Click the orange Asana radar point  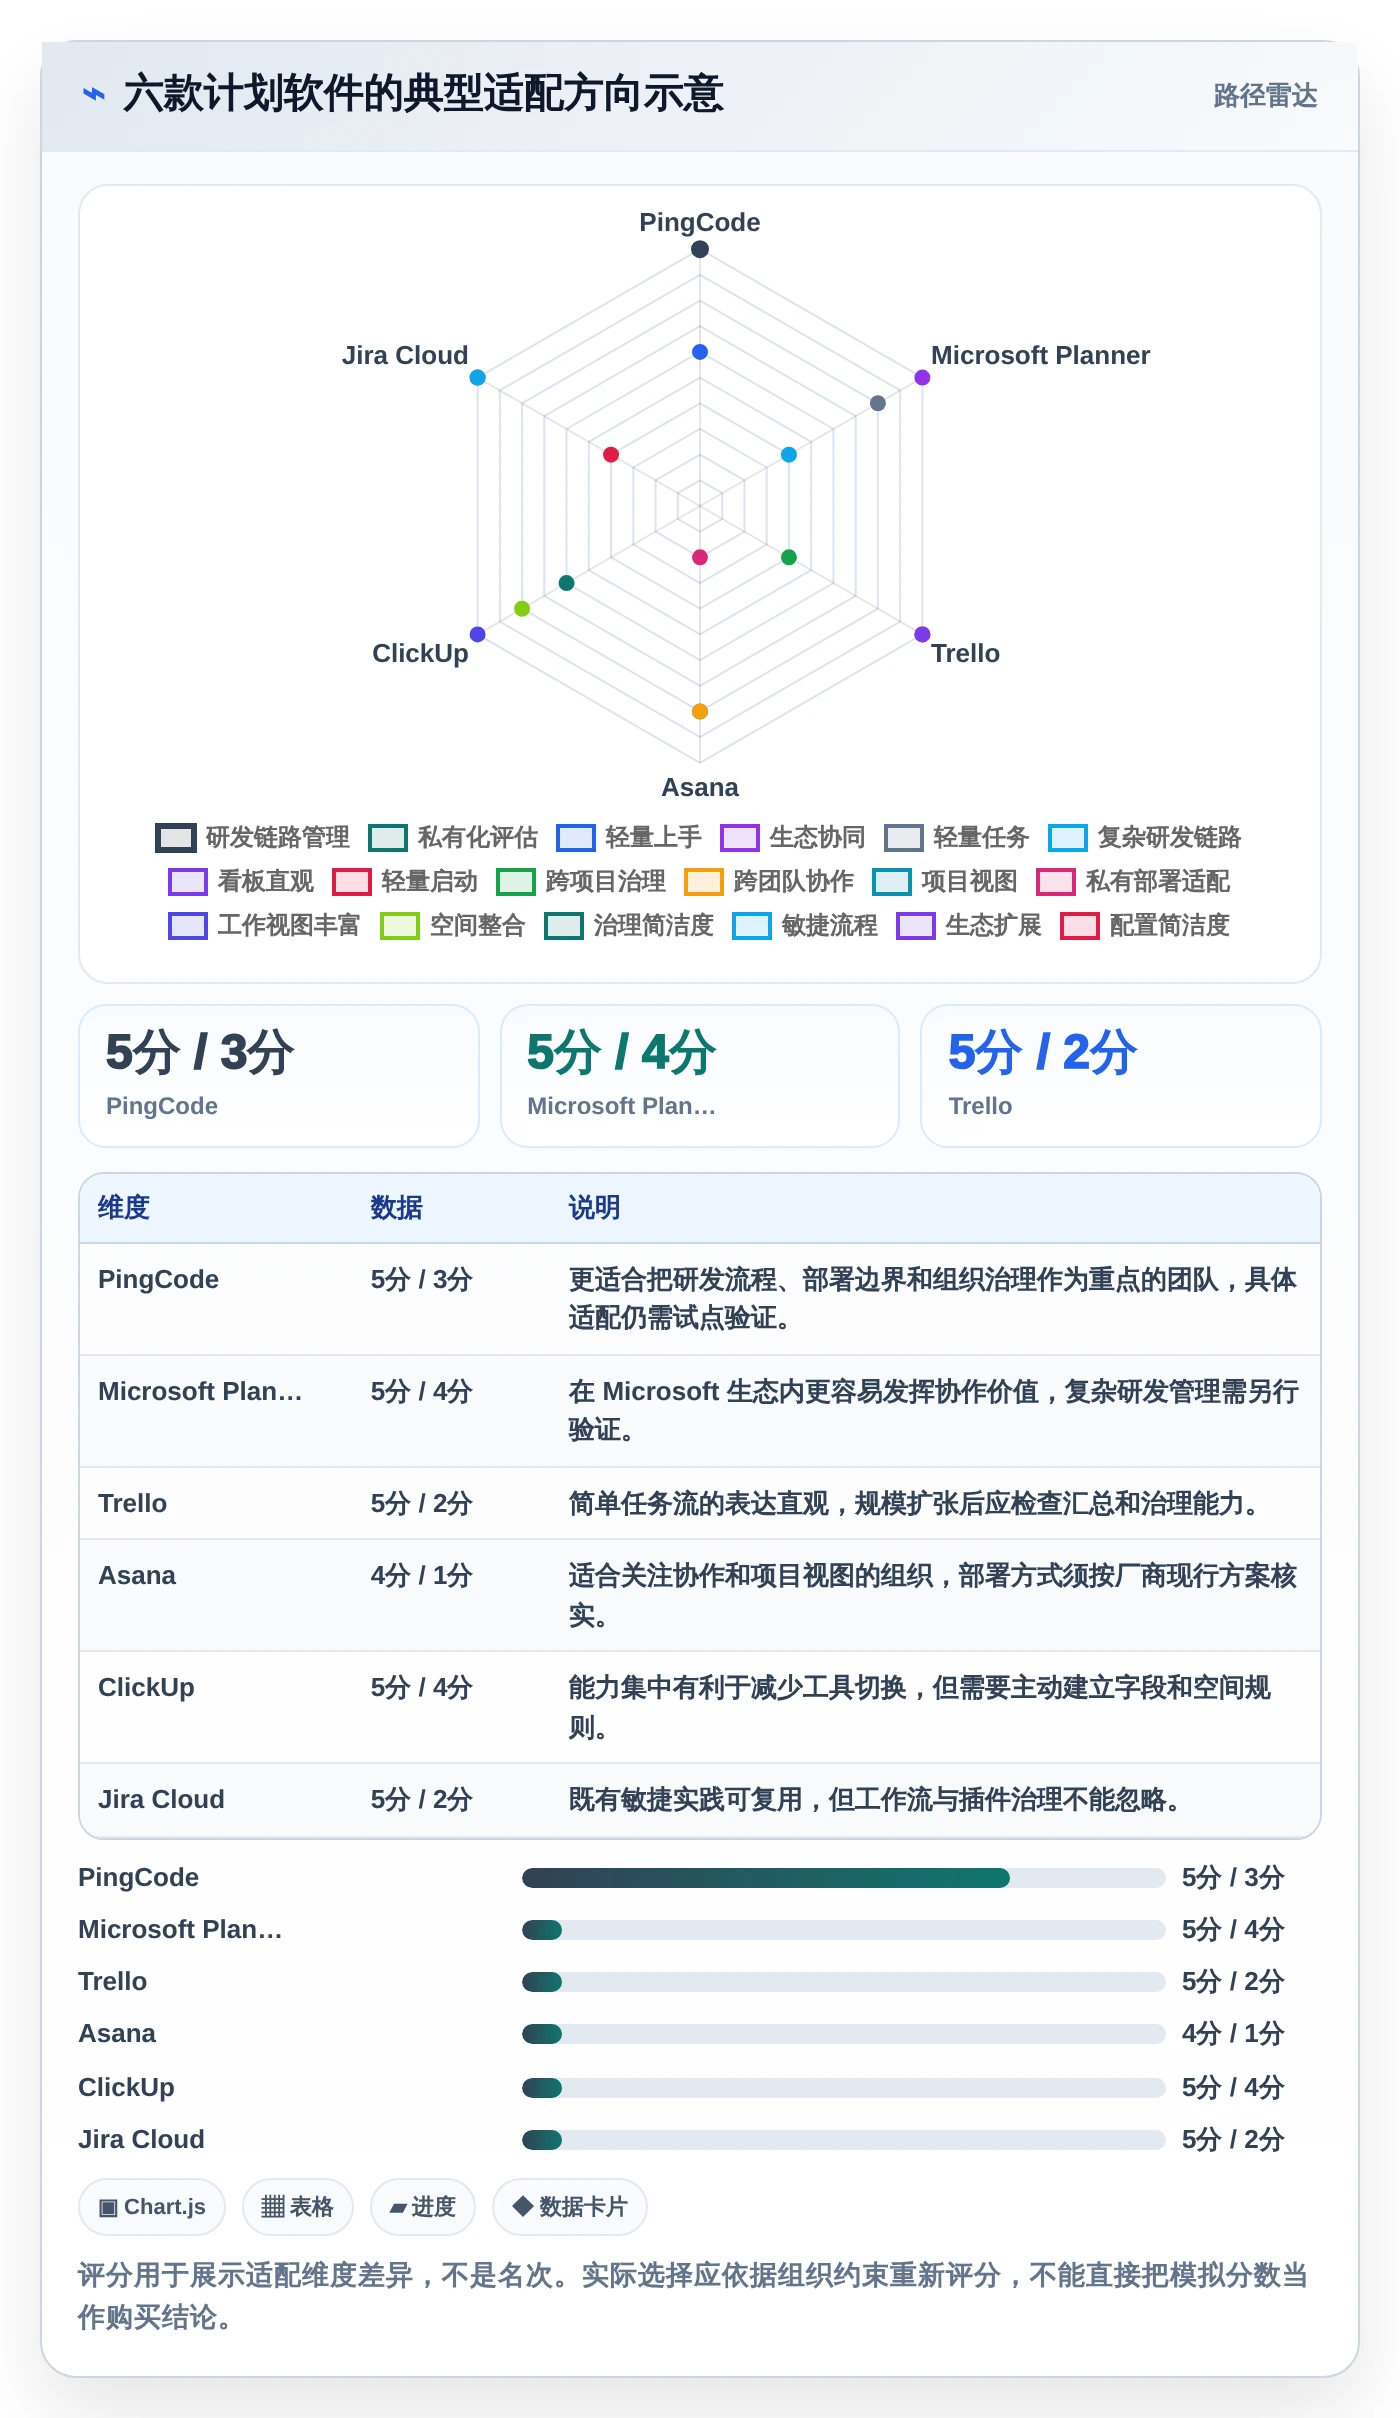point(700,711)
